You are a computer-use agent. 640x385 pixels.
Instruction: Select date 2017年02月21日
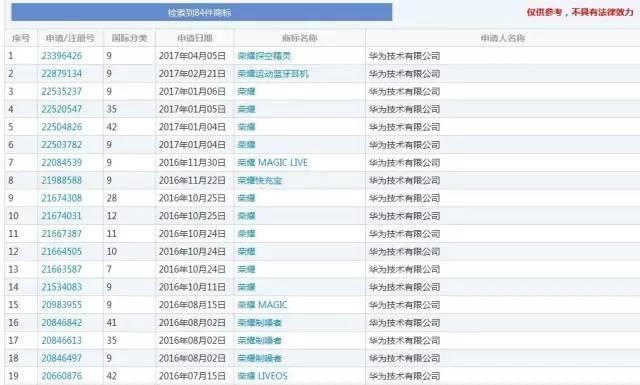[192, 74]
